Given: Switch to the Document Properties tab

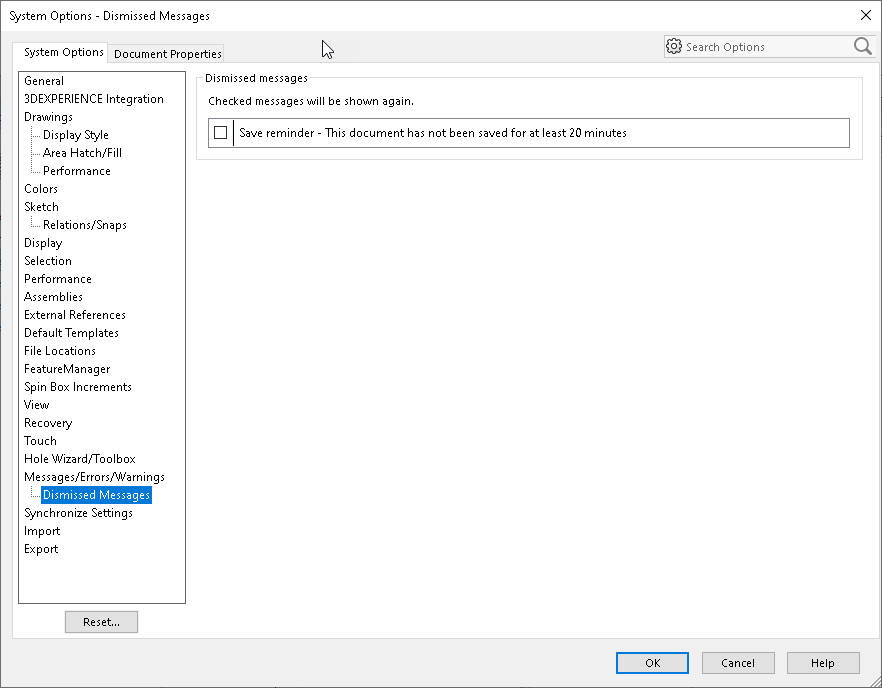Looking at the screenshot, I should click(168, 53).
